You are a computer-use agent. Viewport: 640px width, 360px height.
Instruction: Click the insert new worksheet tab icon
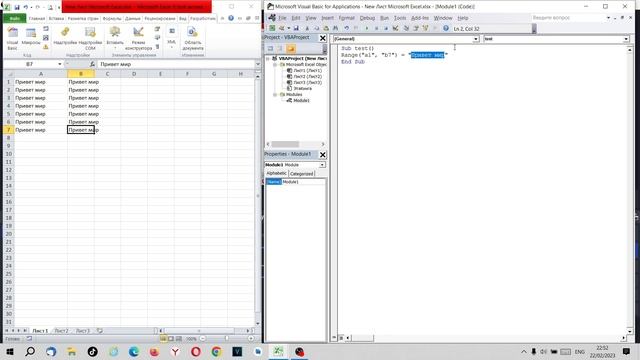(x=100, y=331)
